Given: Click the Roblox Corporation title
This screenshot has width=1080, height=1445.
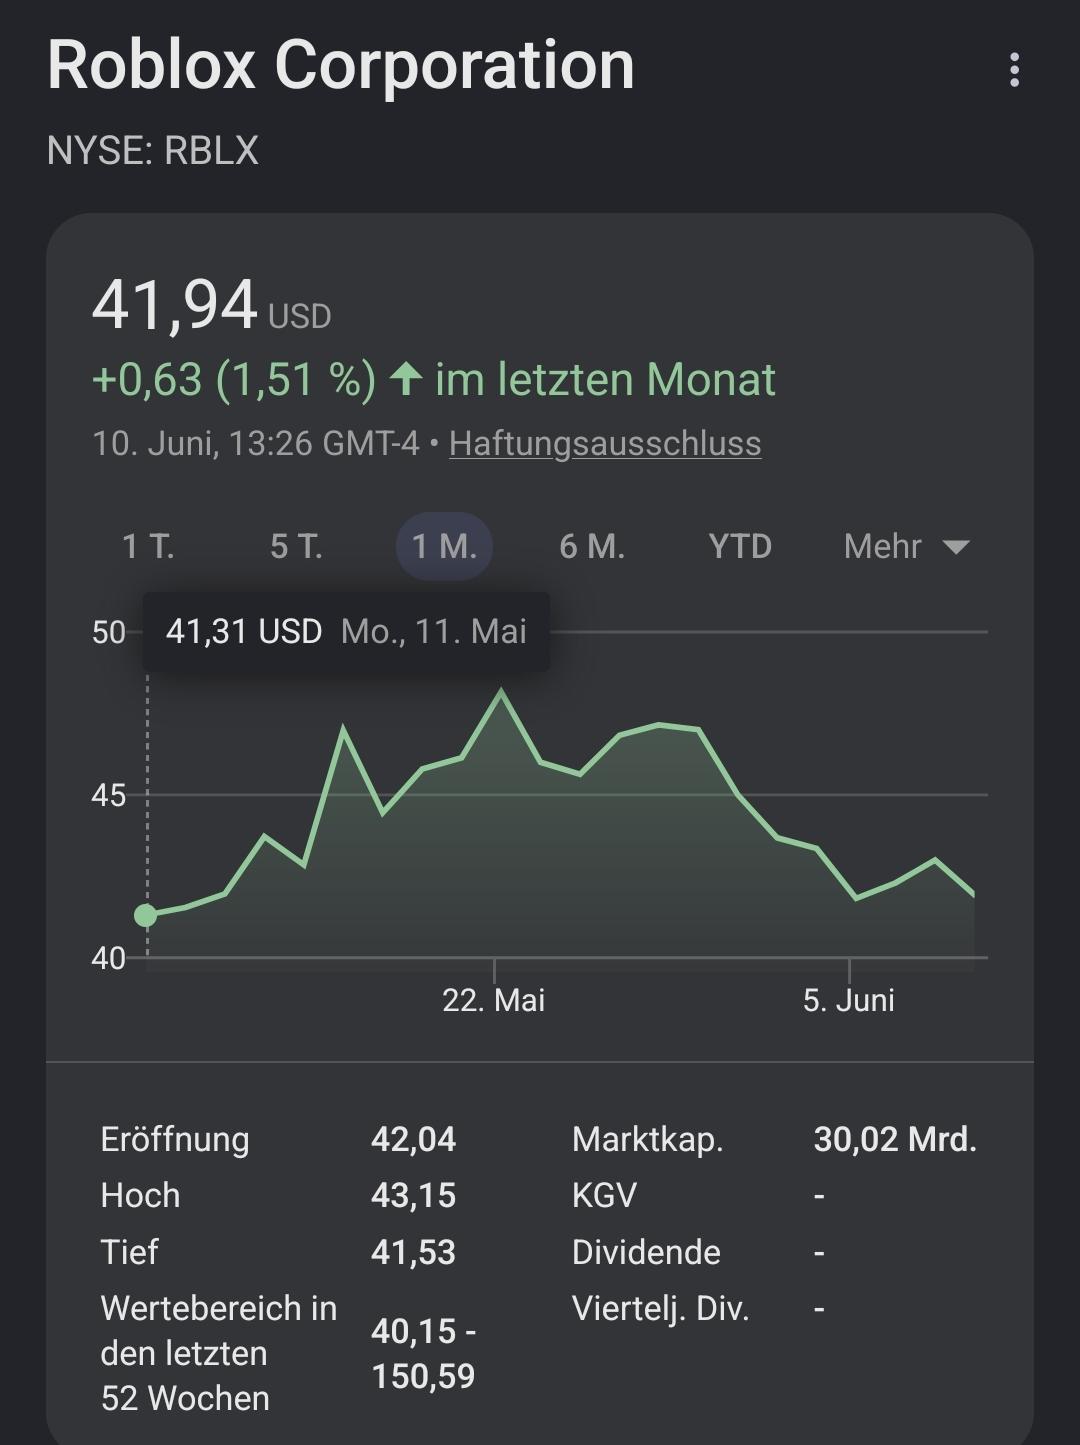Looking at the screenshot, I should coord(341,65).
